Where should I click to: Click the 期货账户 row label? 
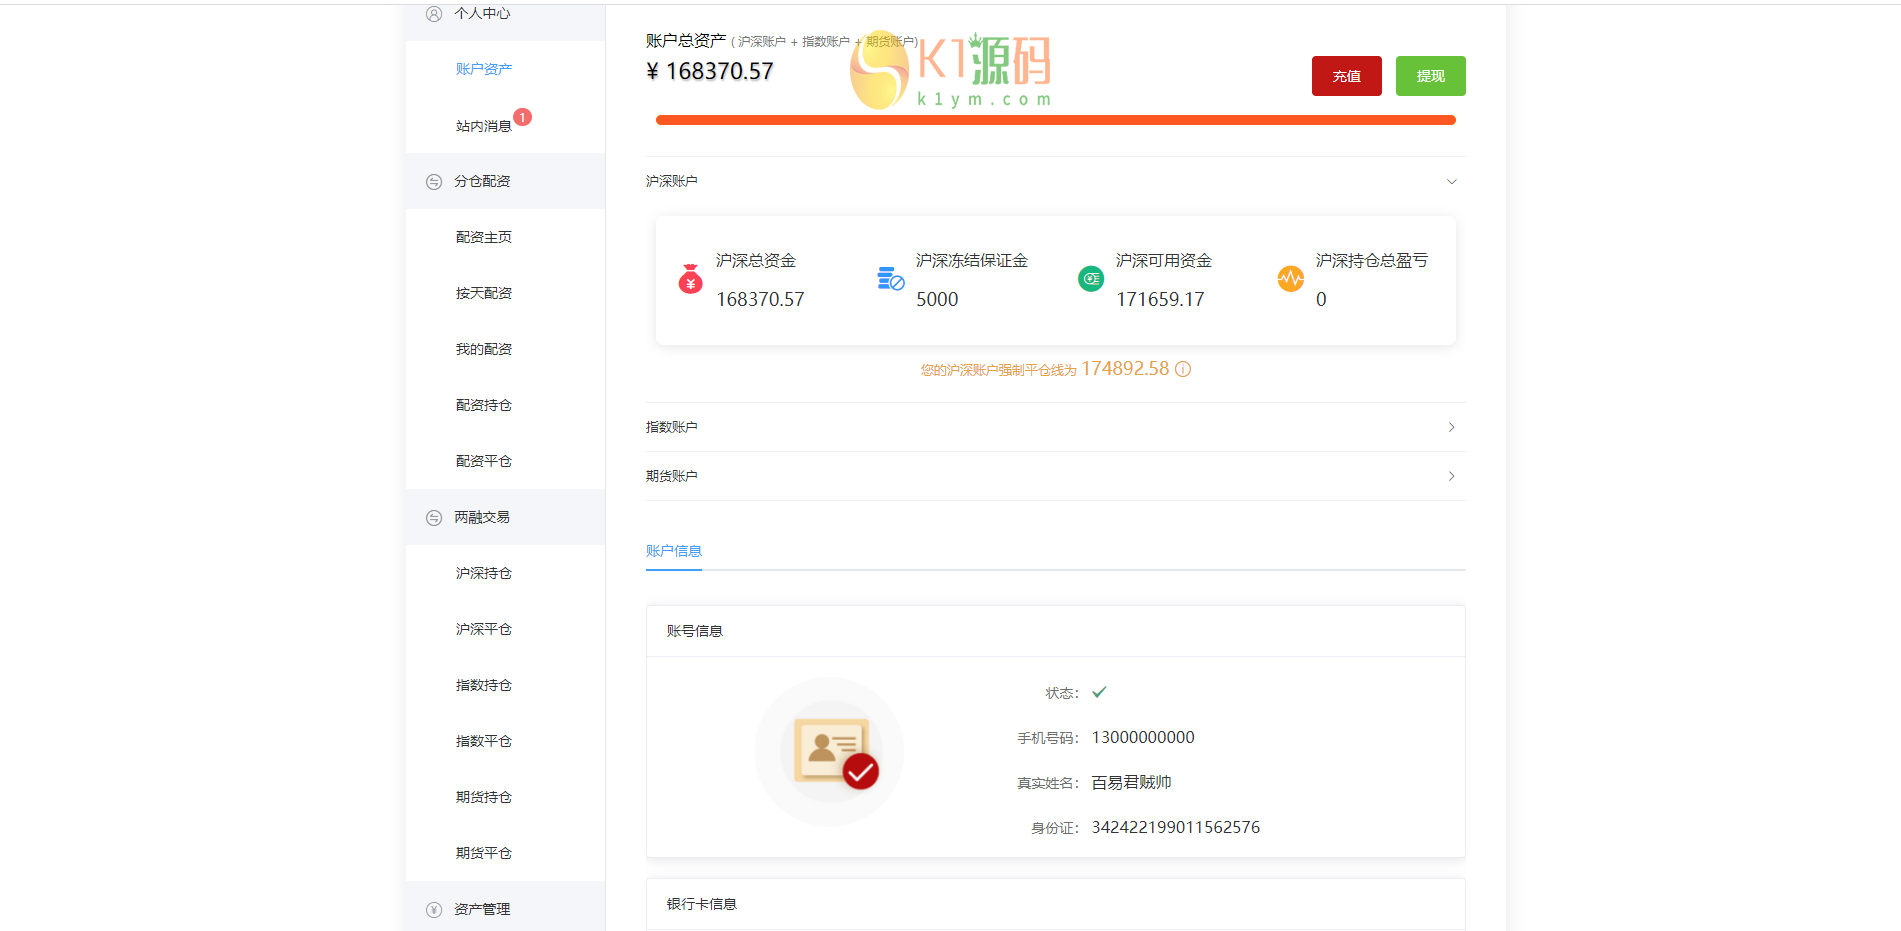[x=672, y=476]
